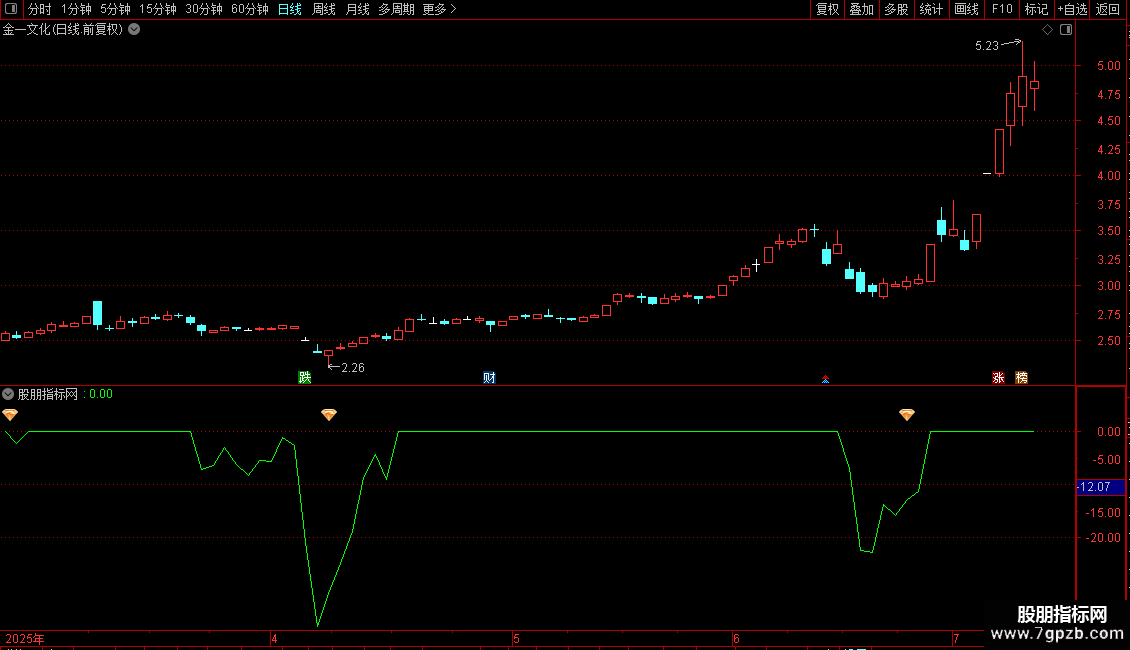Switch to 月线 monthly chart
The height and width of the screenshot is (650, 1130).
[357, 9]
